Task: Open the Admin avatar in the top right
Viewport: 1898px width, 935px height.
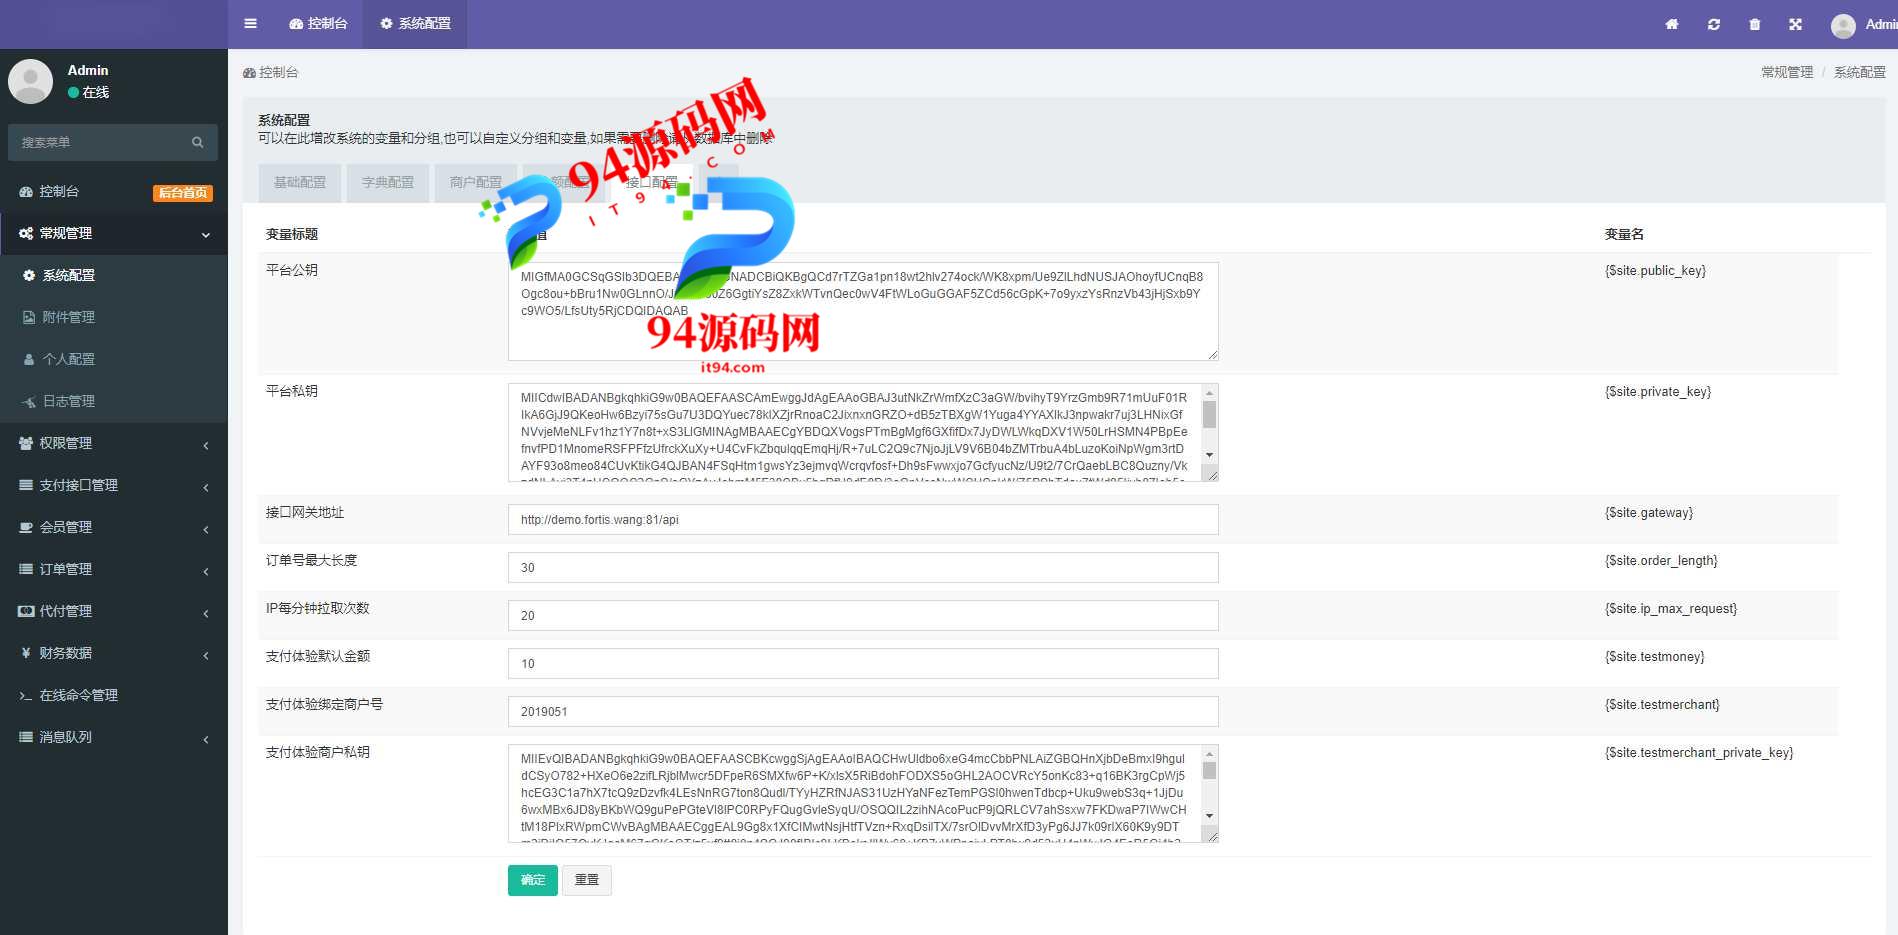Action: (1843, 25)
